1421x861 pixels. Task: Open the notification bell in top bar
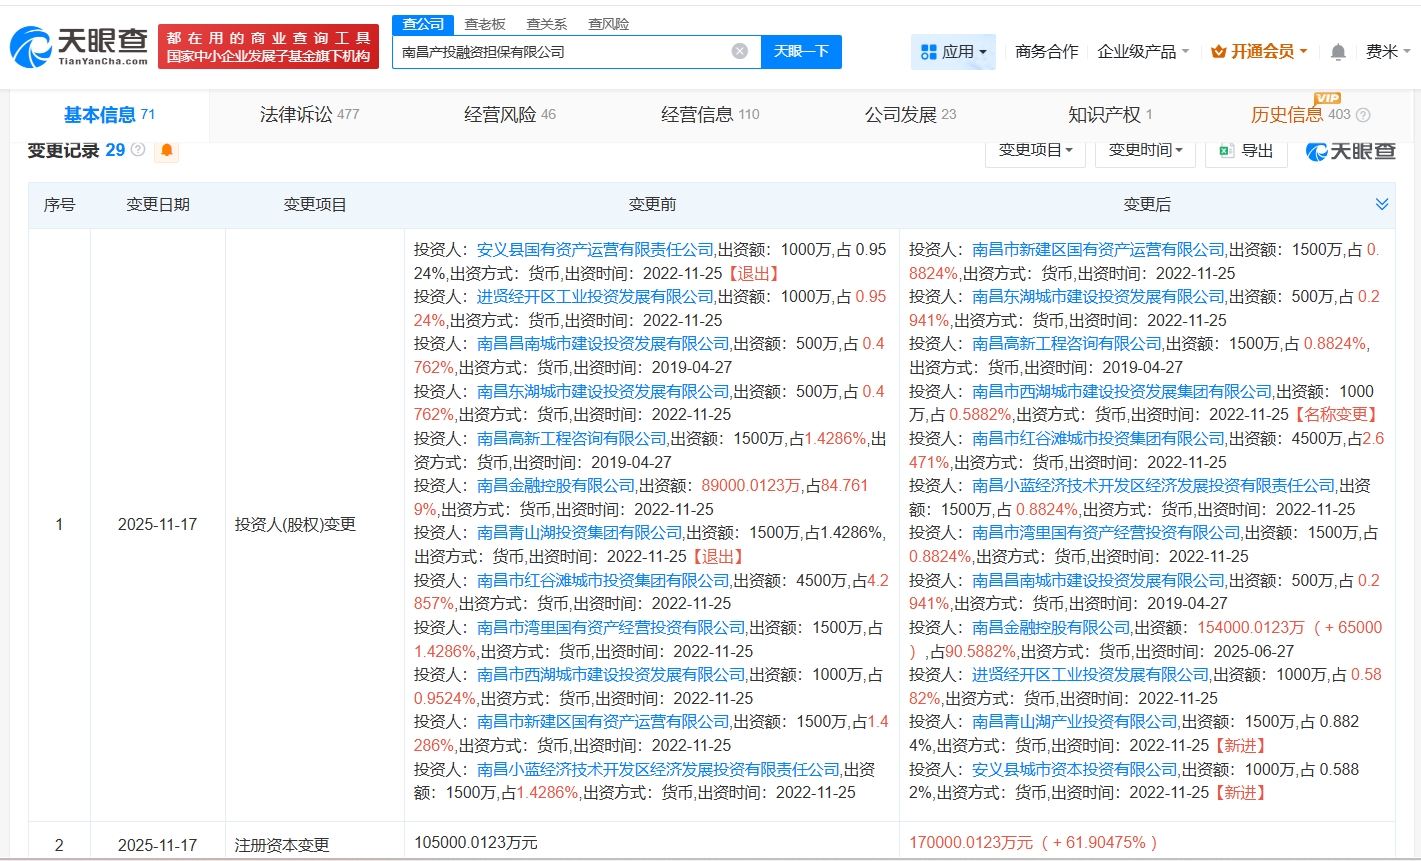[x=1338, y=52]
